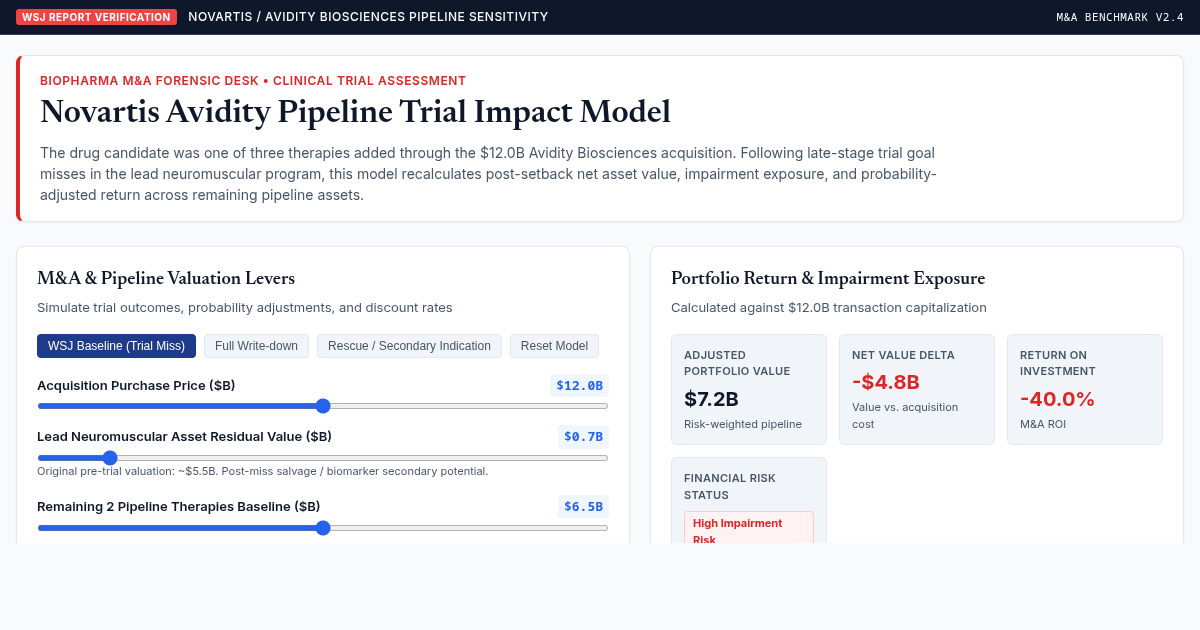Click the WSJ REPORT VERIFICATION badge
This screenshot has width=1200, height=630.
96,17
